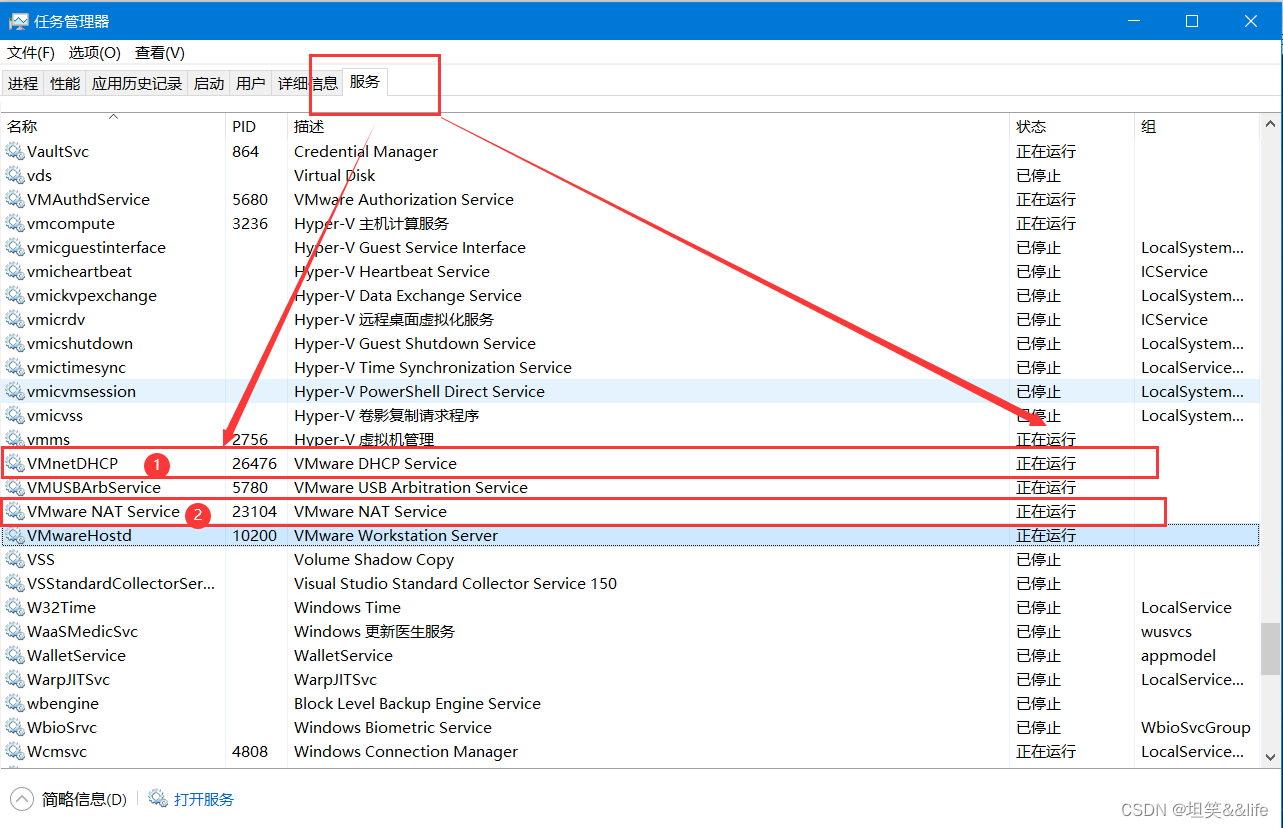
Task: Sort by the 名称 column header
Action: click(x=114, y=126)
